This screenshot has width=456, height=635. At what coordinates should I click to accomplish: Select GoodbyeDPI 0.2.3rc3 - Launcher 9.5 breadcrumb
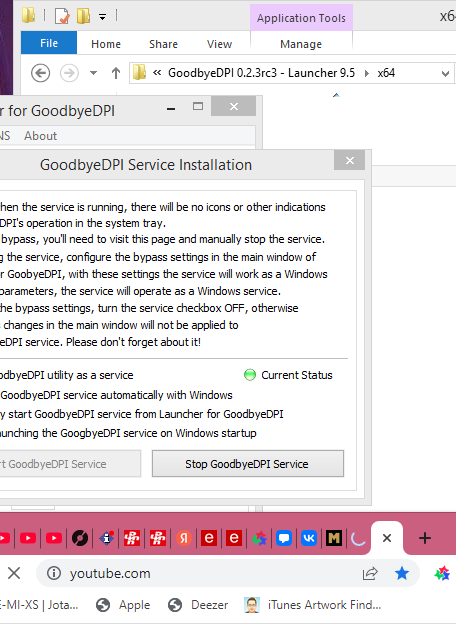[261, 73]
